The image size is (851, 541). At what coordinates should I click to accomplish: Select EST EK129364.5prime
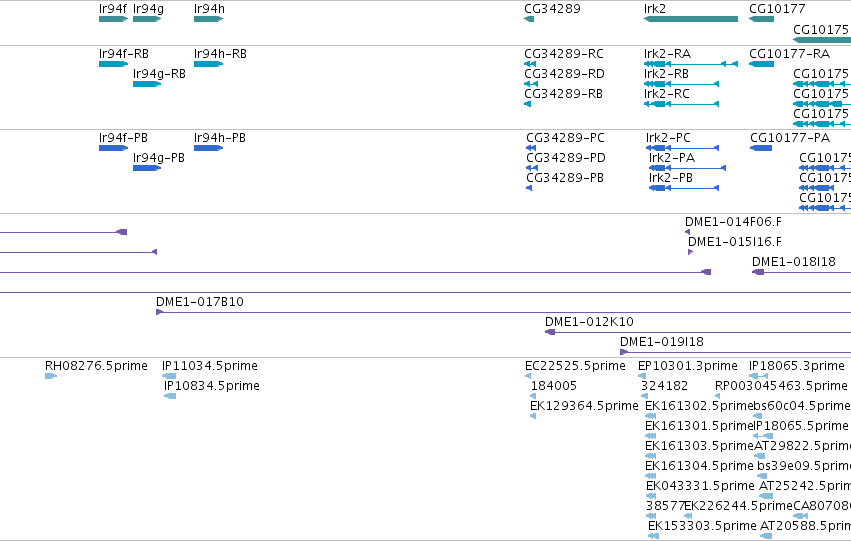[x=533, y=417]
